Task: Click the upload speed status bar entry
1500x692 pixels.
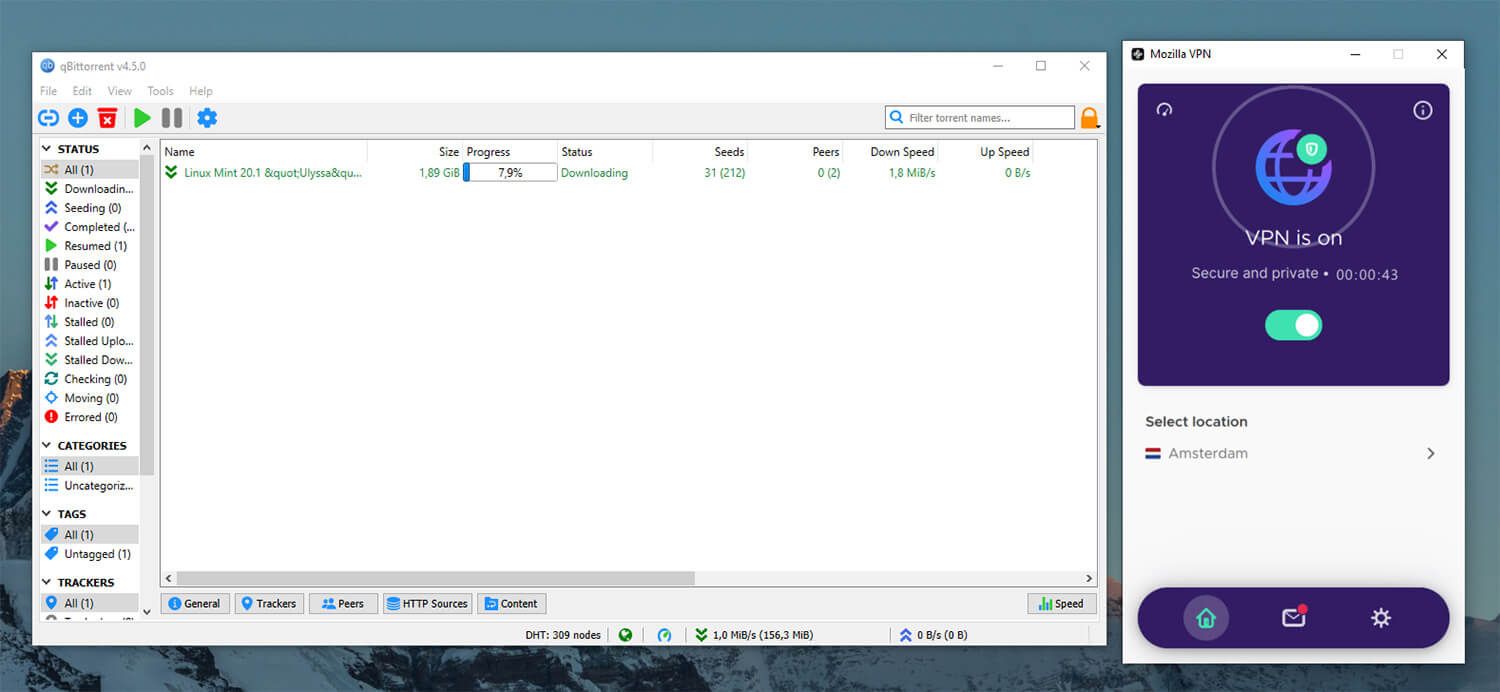Action: (933, 635)
